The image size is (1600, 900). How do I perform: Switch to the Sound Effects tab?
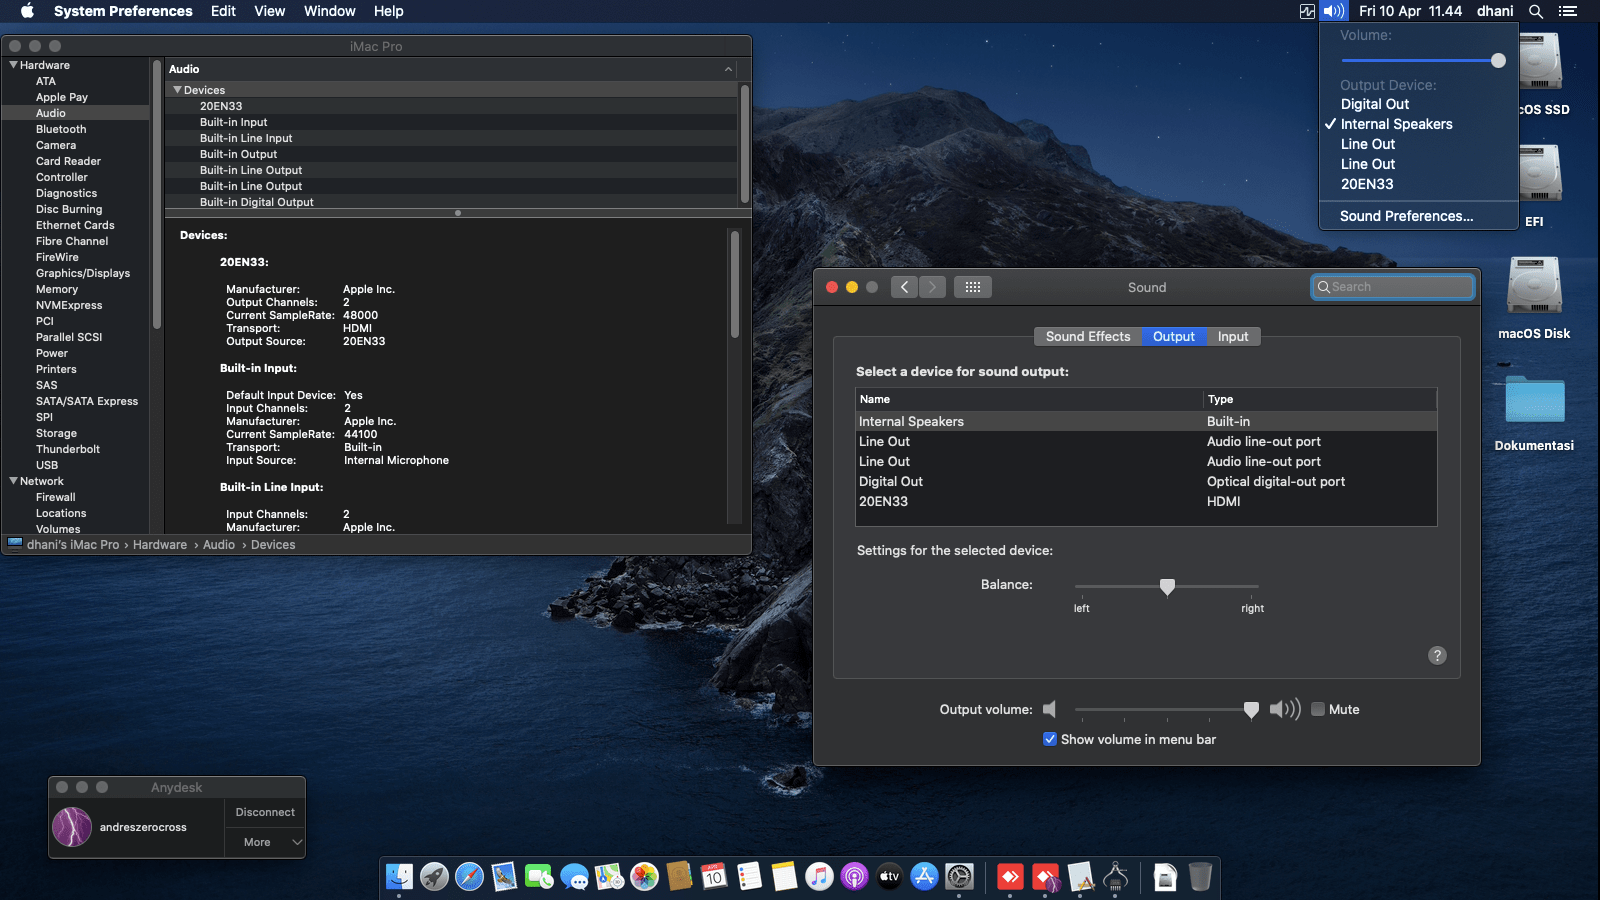[1088, 336]
